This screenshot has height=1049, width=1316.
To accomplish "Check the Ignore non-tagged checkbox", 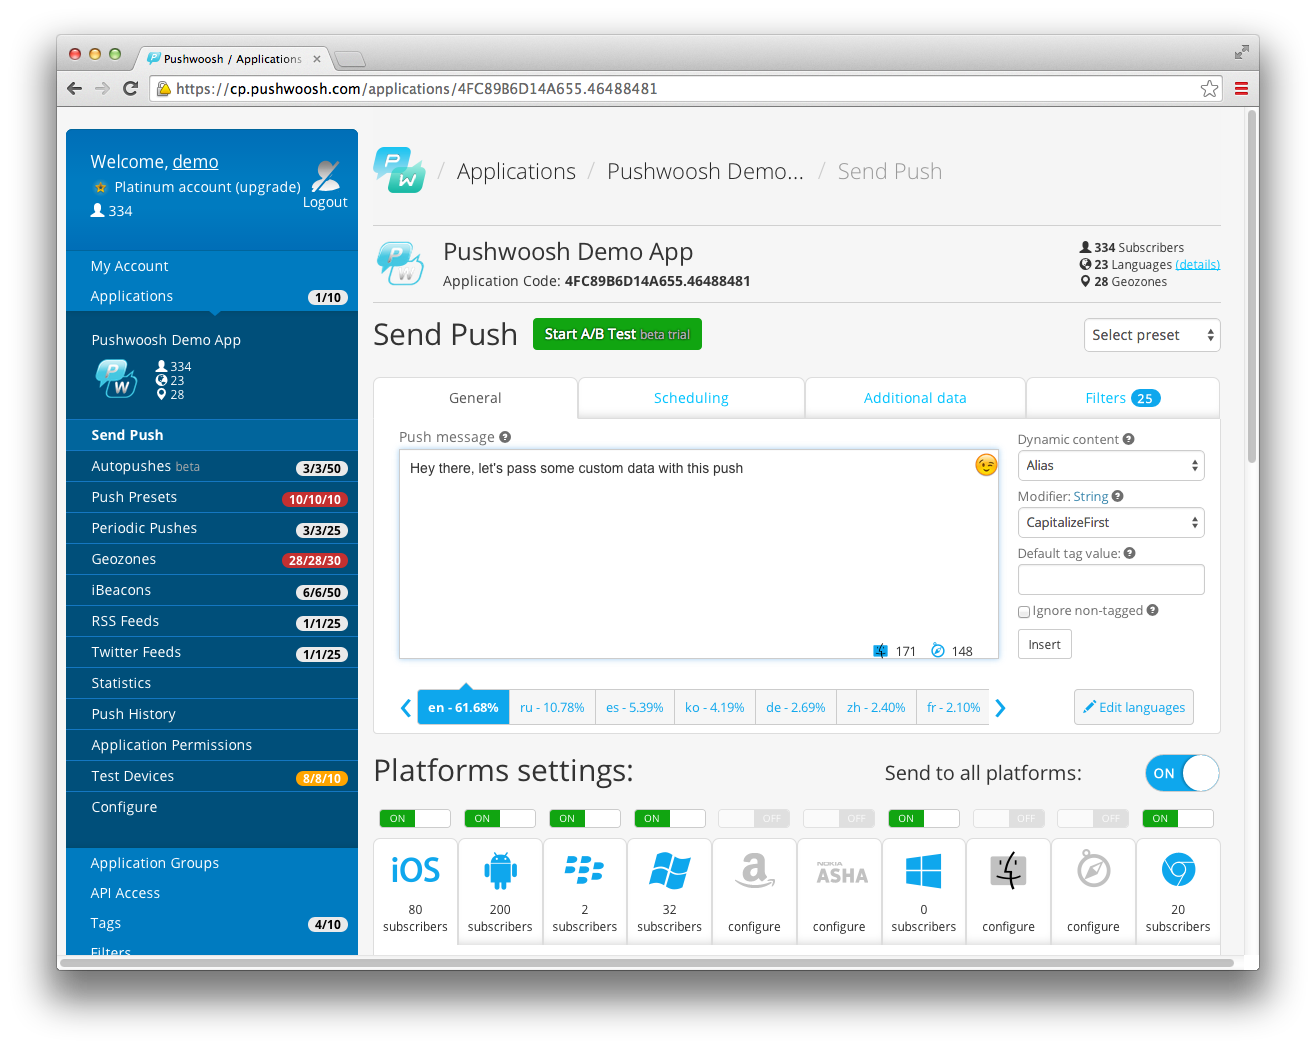I will (1024, 611).
